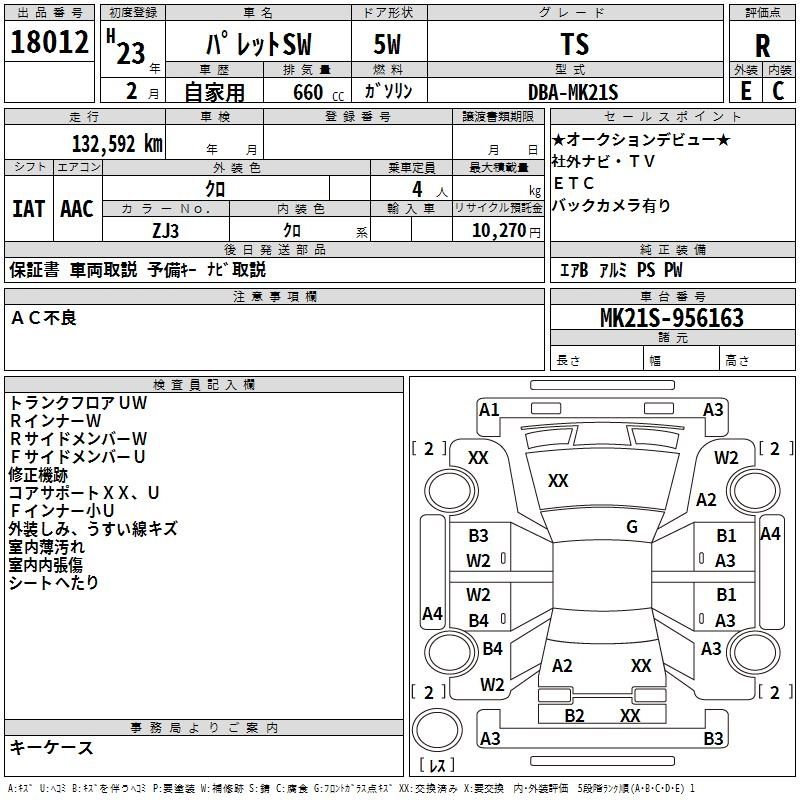This screenshot has height=800, width=800.
Task: Select seating capacity 4人
Action: click(430, 190)
